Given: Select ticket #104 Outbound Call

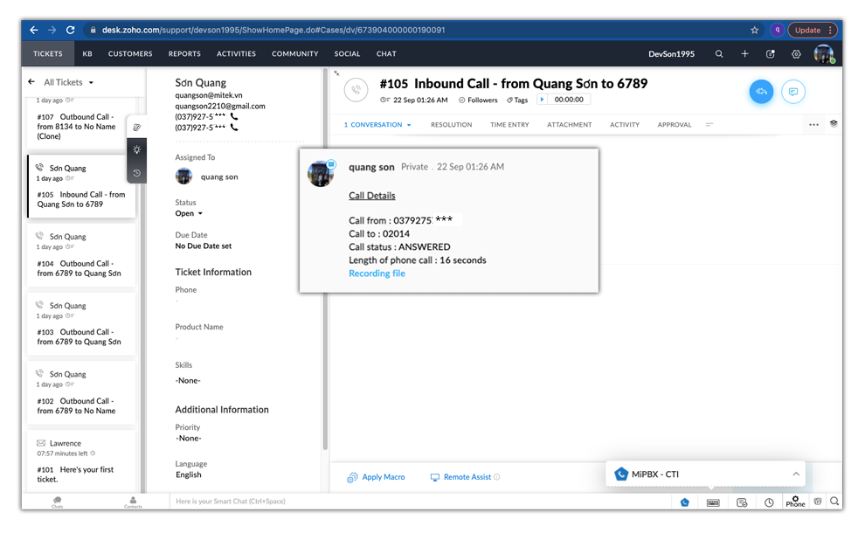Looking at the screenshot, I should tap(80, 265).
